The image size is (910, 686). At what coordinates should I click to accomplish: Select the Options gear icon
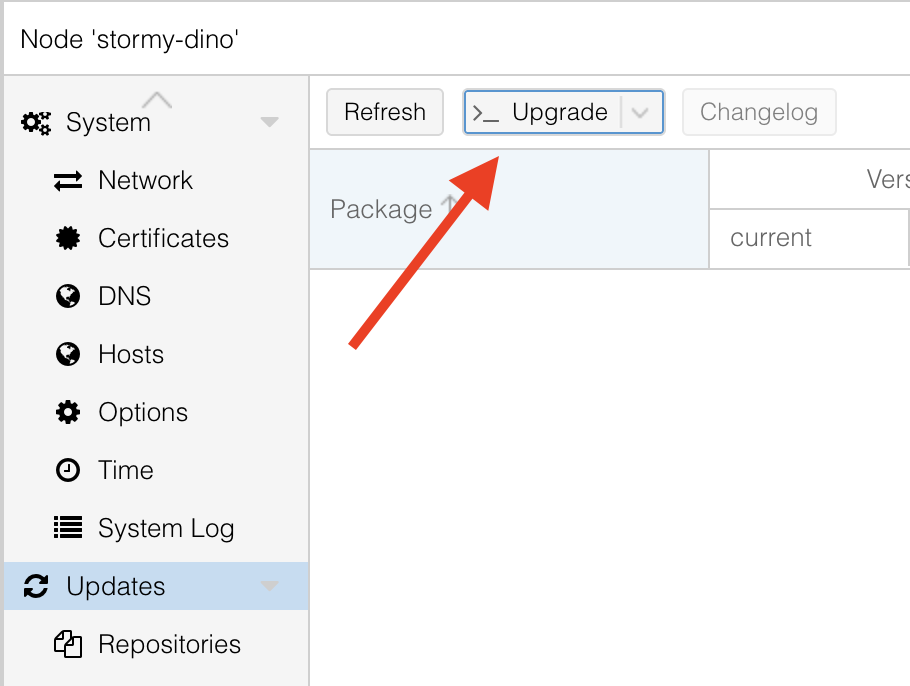click(68, 412)
